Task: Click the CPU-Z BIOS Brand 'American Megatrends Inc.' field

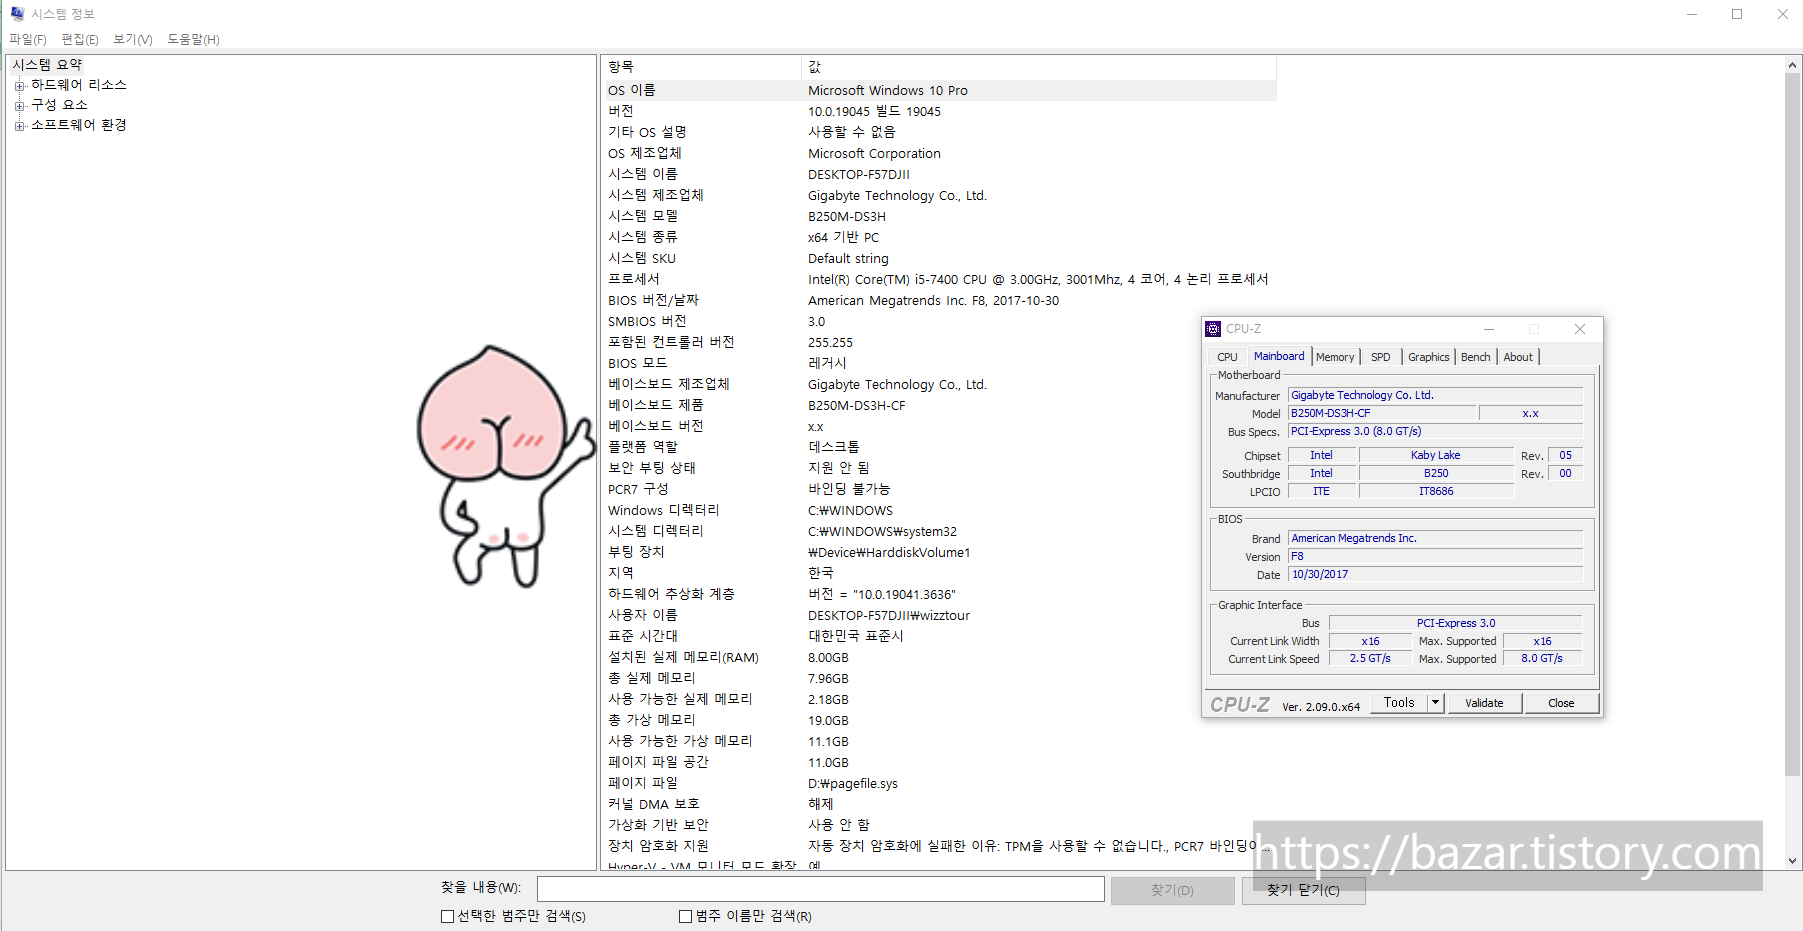Action: 1435,538
